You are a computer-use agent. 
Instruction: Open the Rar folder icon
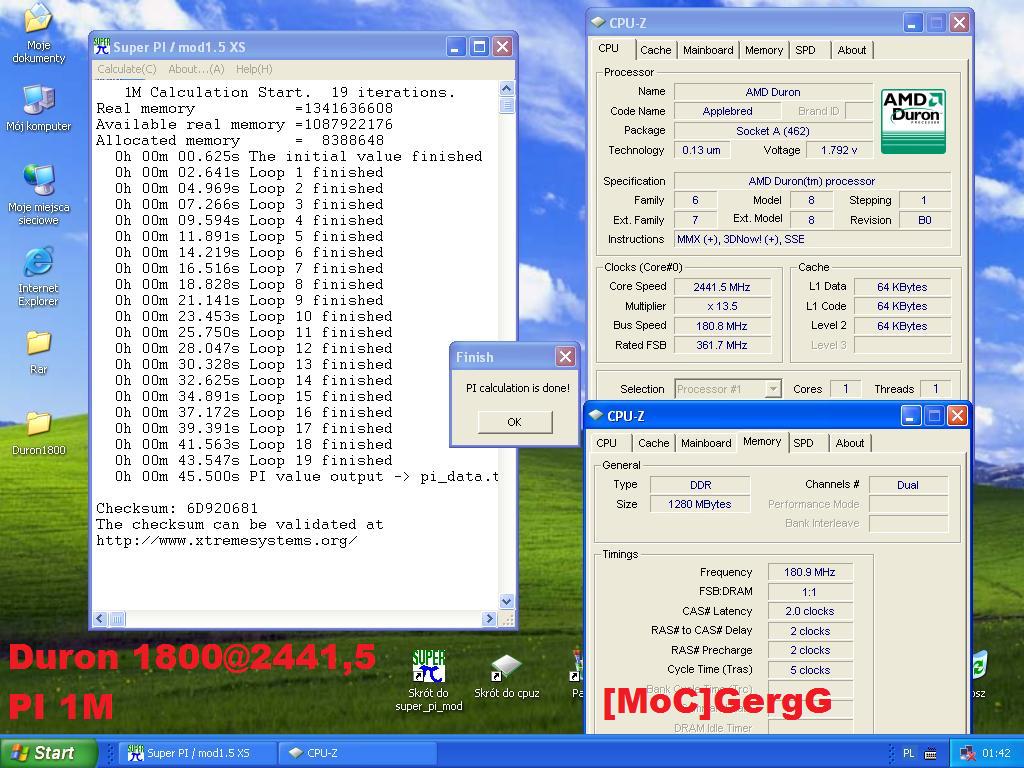click(x=39, y=352)
